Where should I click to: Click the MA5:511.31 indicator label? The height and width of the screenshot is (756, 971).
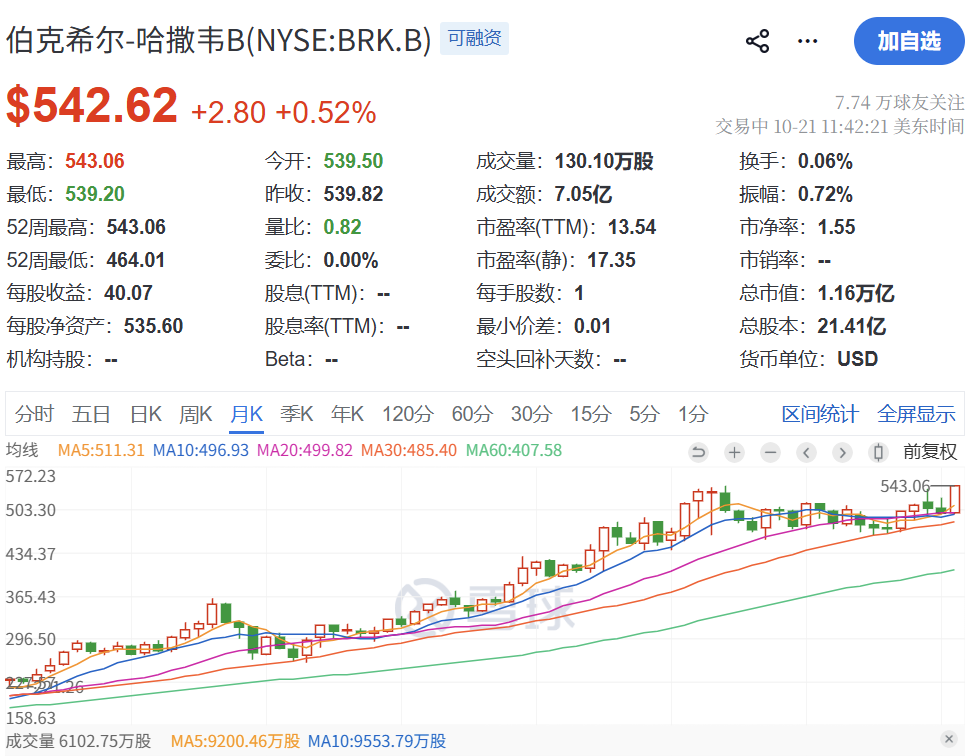101,450
